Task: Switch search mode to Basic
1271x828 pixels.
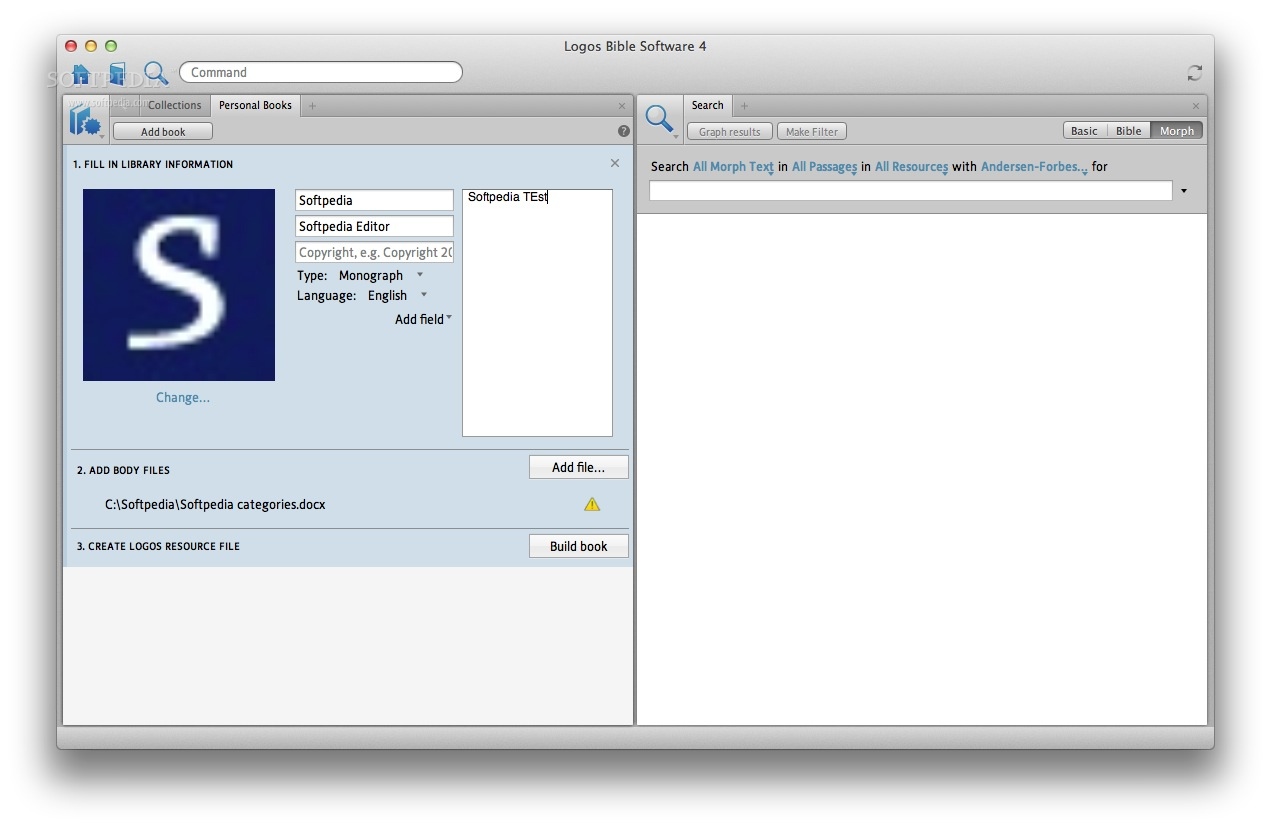Action: pyautogui.click(x=1084, y=130)
